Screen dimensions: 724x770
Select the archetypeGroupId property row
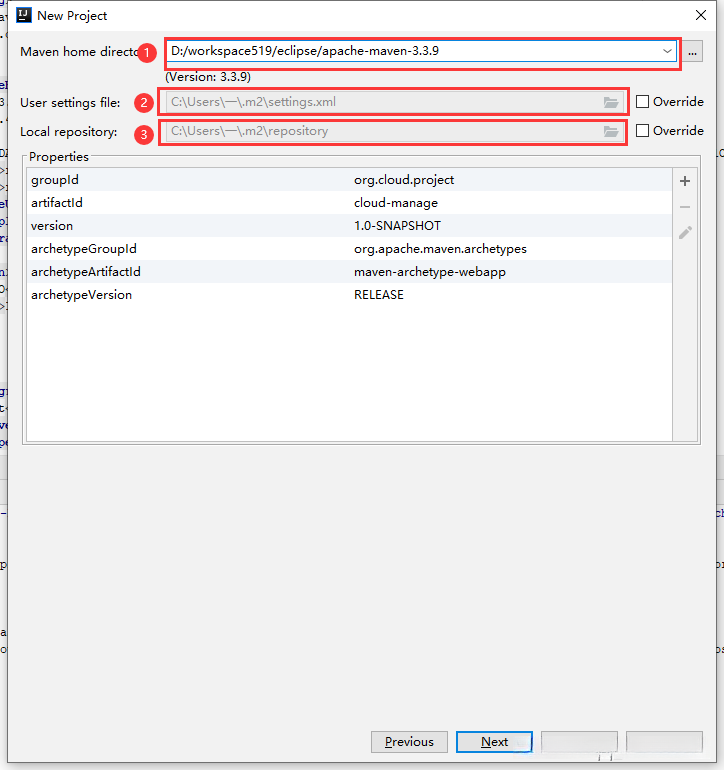pos(349,249)
